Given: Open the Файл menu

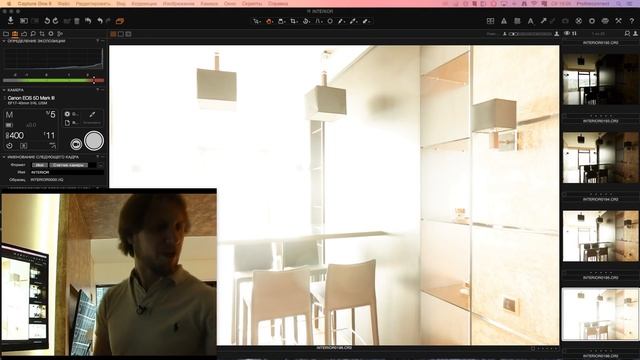Looking at the screenshot, I should [x=63, y=3].
